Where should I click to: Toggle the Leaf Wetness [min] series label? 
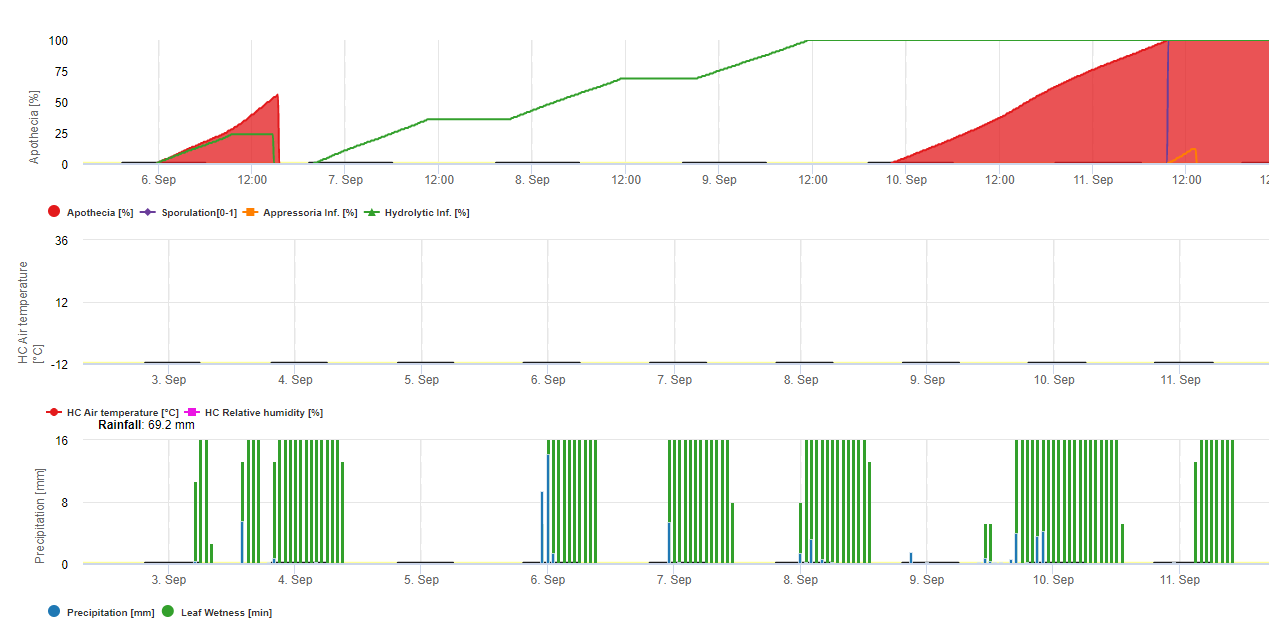point(226,613)
